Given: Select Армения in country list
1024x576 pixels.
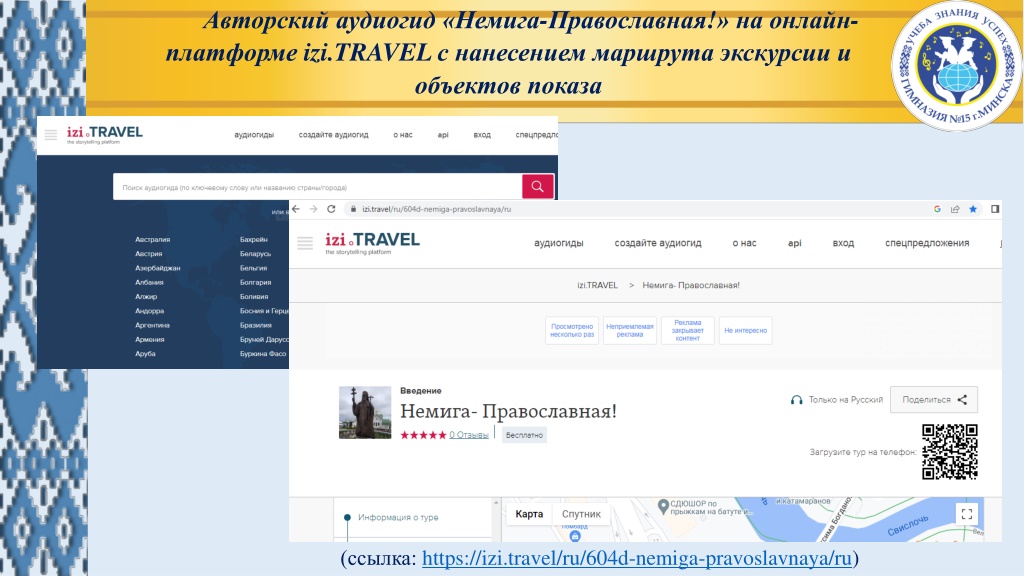Looking at the screenshot, I should 150,340.
